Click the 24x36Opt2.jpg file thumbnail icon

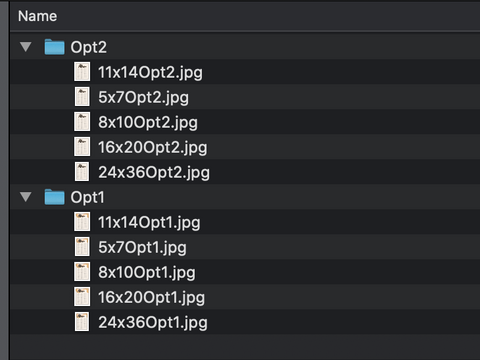82,172
